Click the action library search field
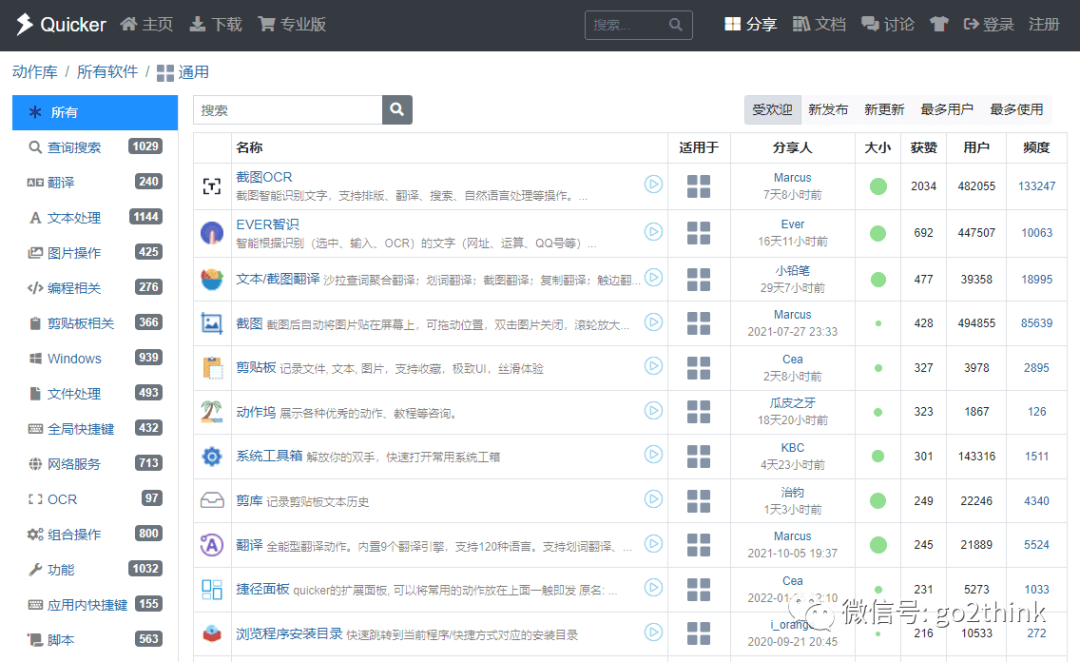This screenshot has height=662, width=1080. coord(288,110)
